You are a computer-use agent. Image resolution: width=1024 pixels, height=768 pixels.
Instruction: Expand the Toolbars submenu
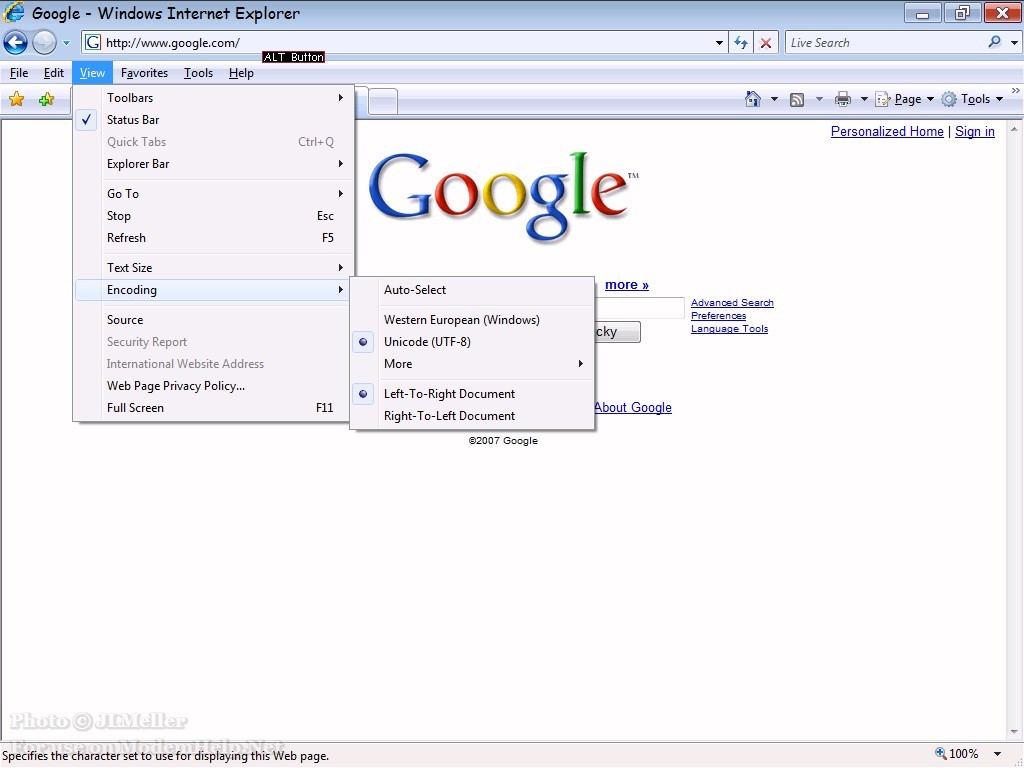point(213,98)
